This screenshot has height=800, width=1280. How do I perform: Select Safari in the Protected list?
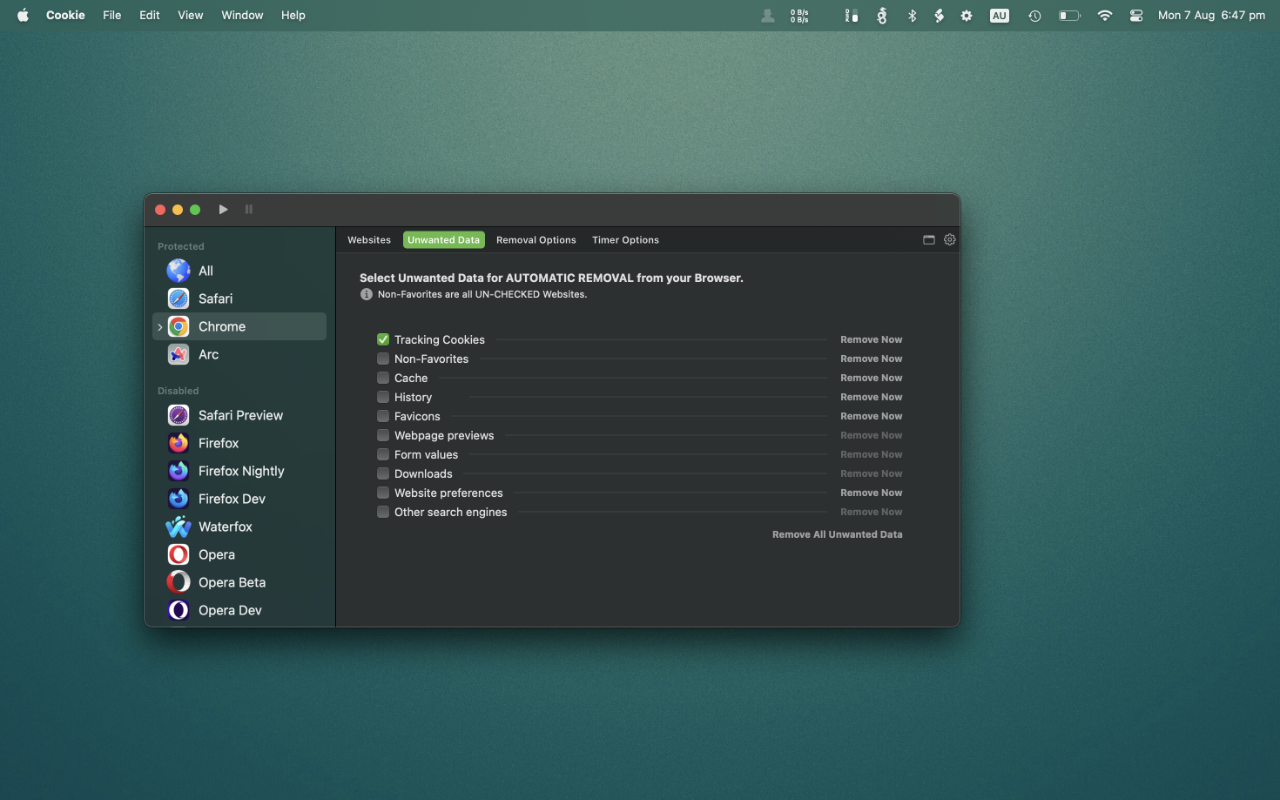(x=214, y=299)
